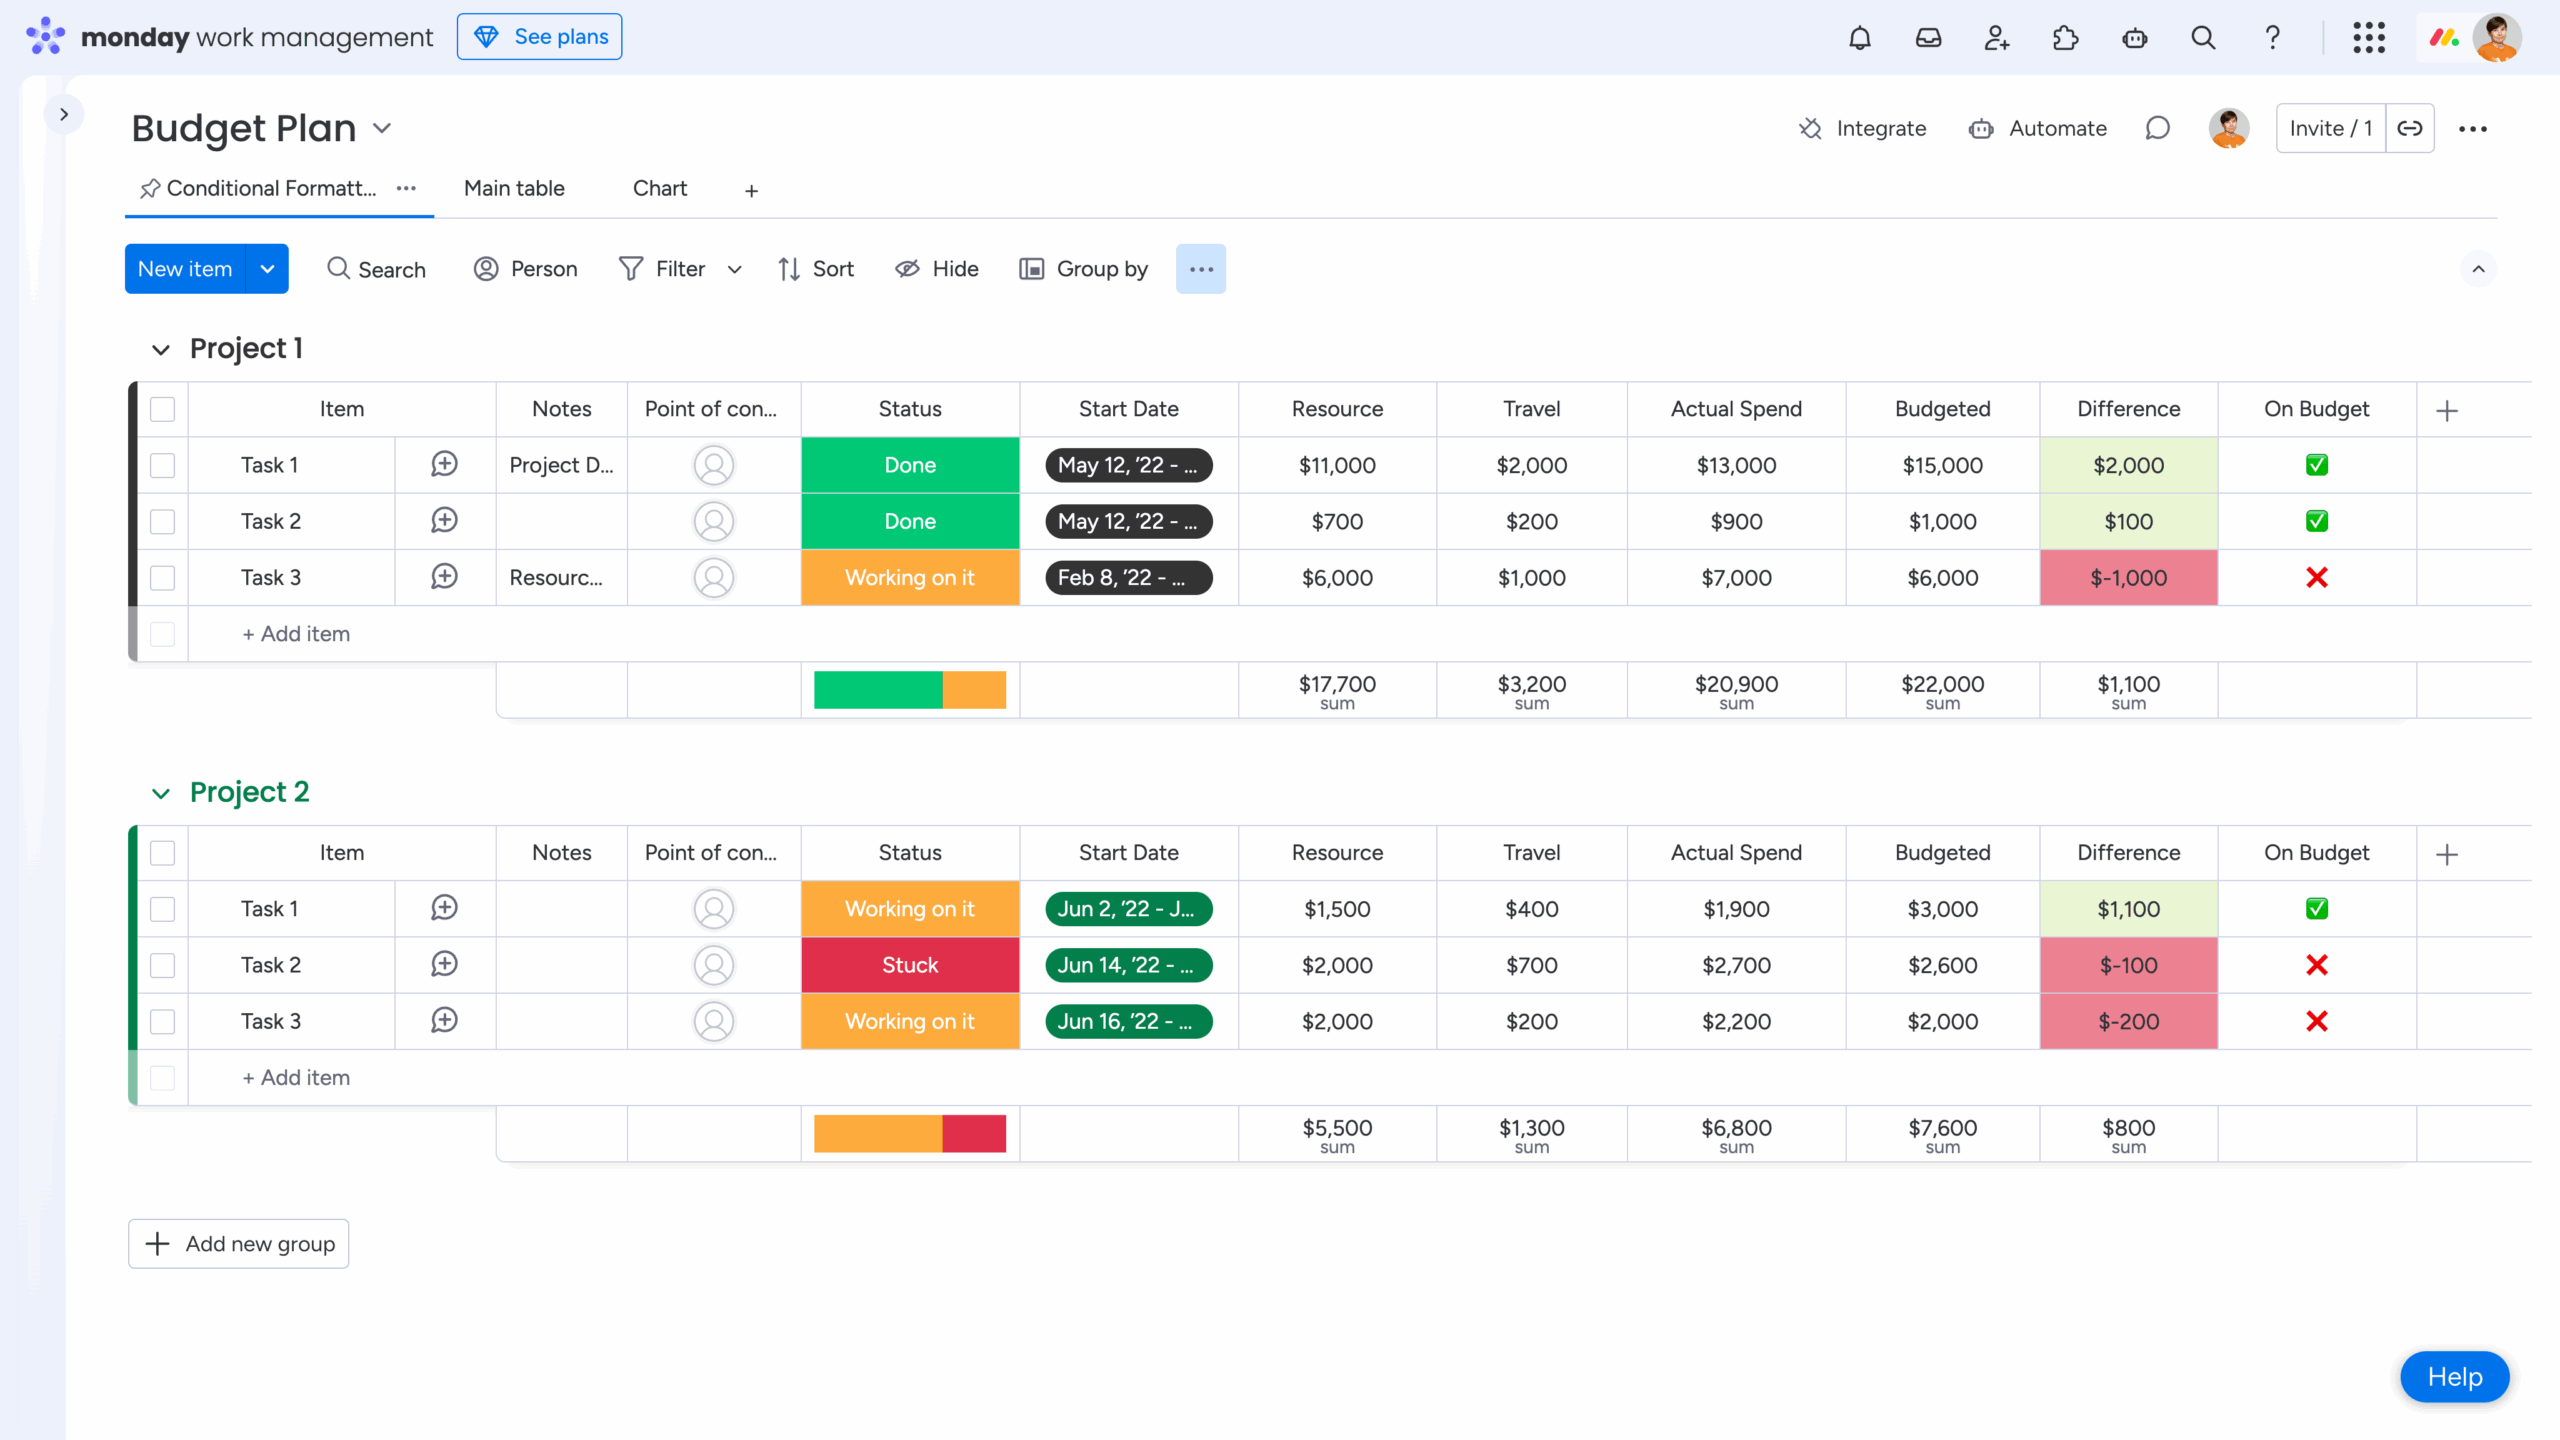This screenshot has height=1440, width=2560.
Task: Select the Person filter icon in toolbar
Action: point(487,268)
